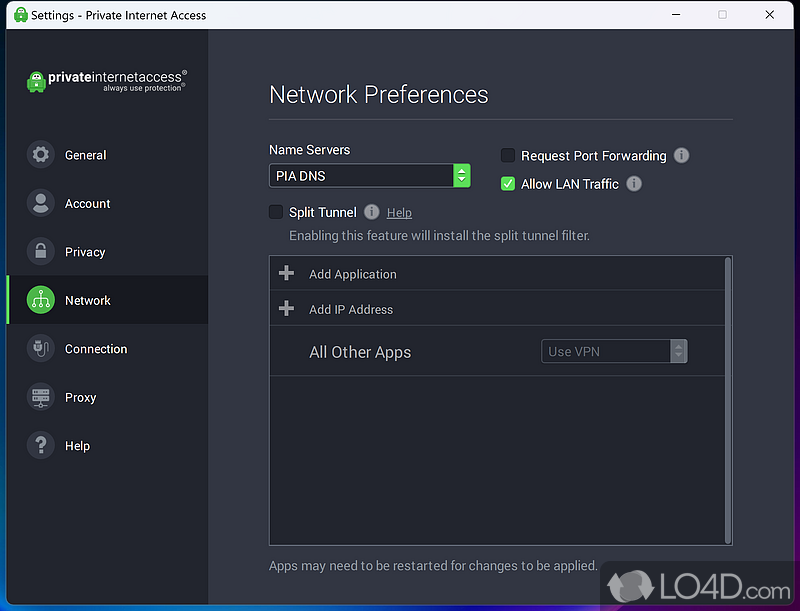This screenshot has width=800, height=611.
Task: Click the Split Tunnel info icon
Action: tap(371, 212)
